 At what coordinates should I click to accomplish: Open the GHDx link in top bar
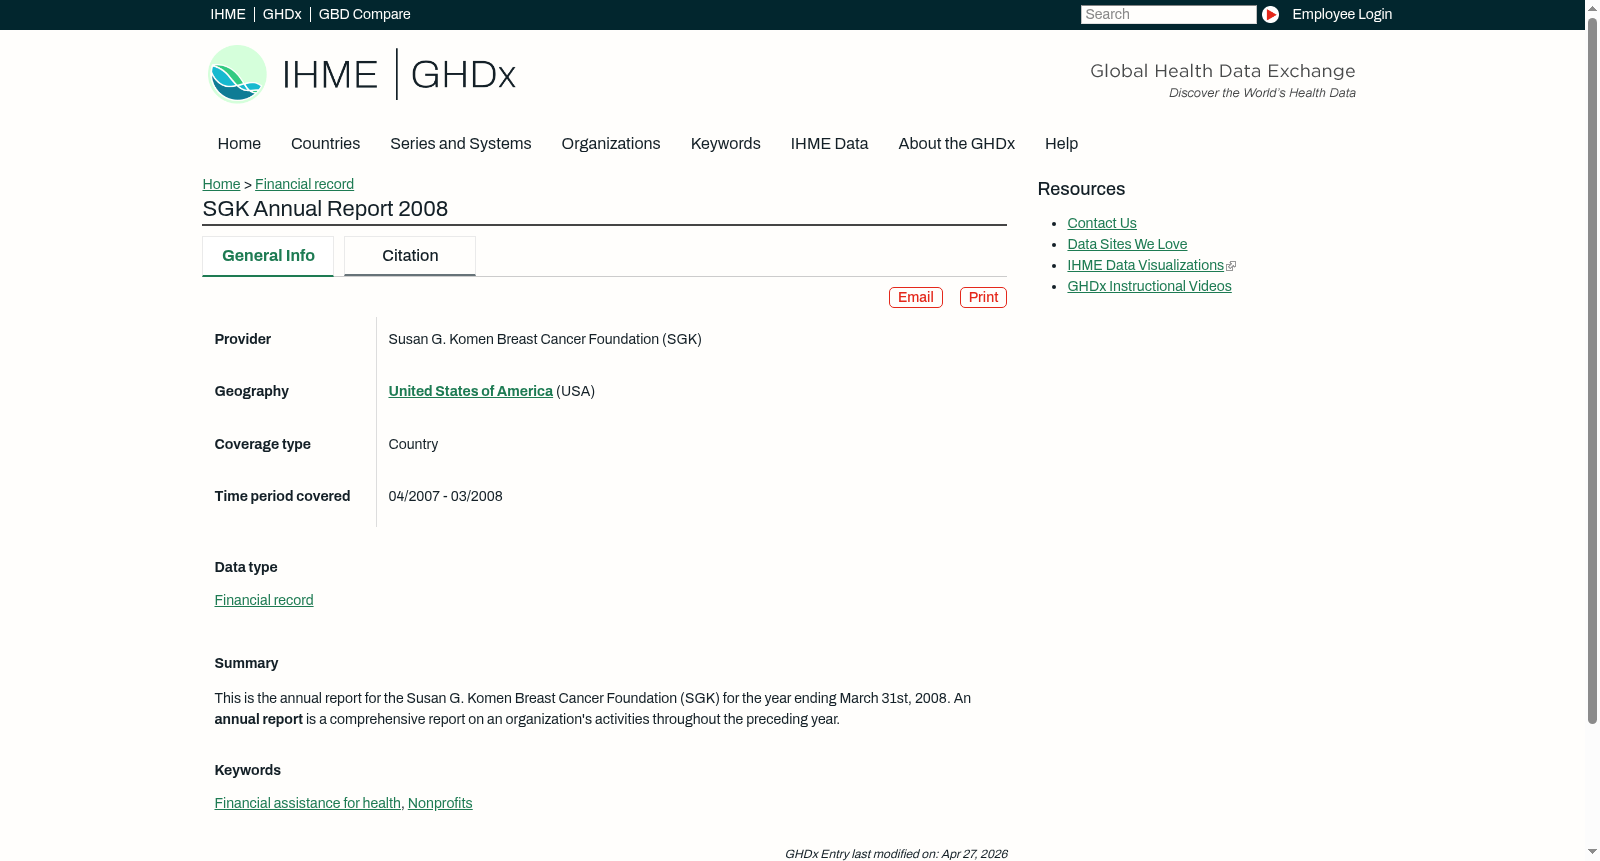pos(282,14)
